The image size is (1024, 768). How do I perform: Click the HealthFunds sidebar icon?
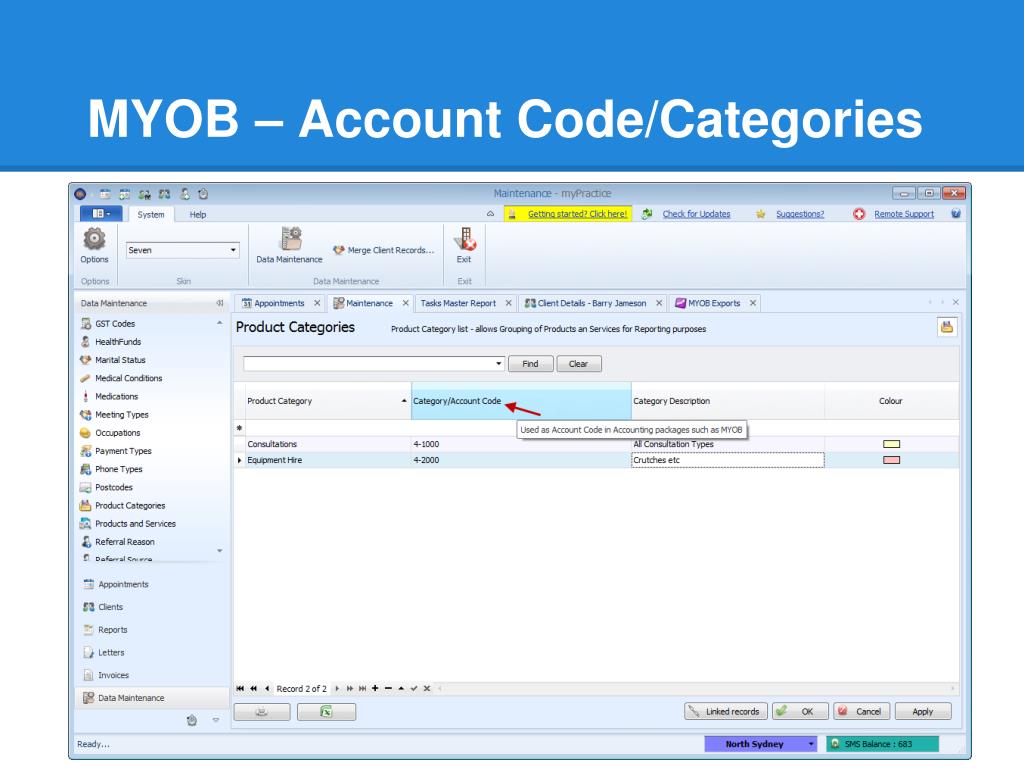click(x=86, y=342)
